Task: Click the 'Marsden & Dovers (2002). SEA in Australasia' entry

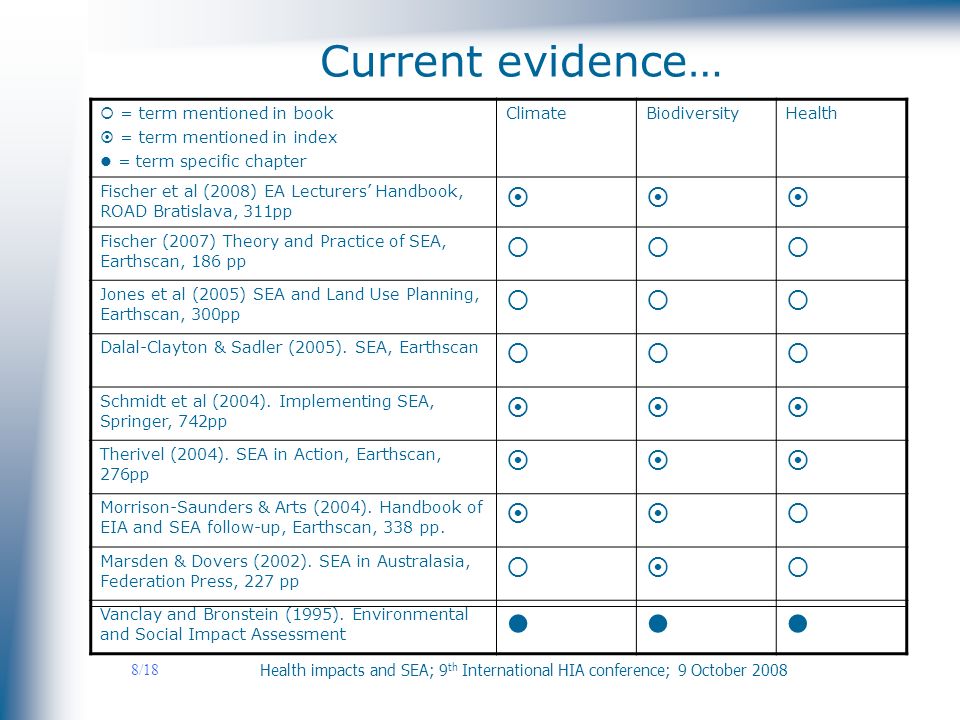Action: 285,571
